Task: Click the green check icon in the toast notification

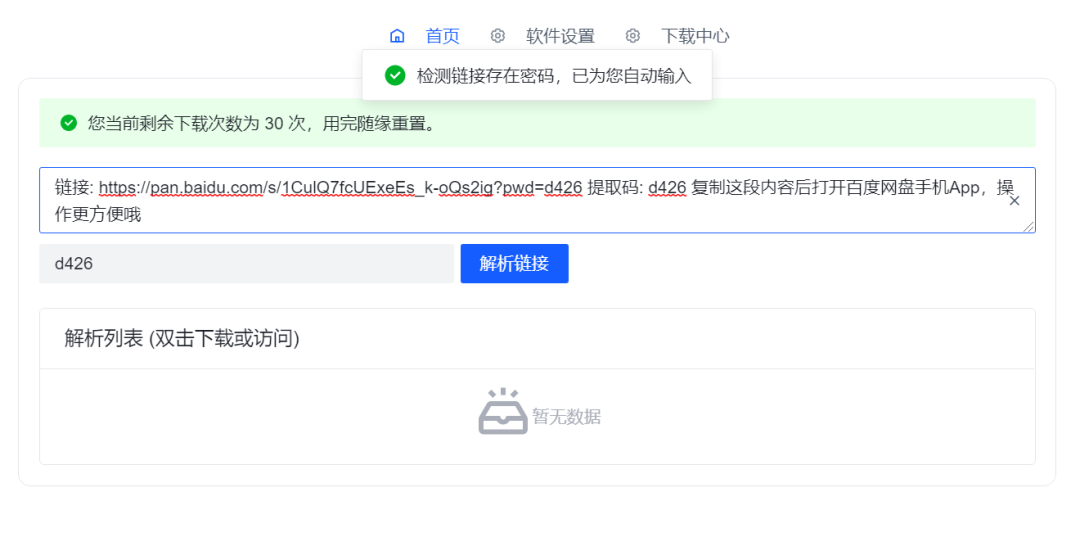Action: click(x=395, y=76)
